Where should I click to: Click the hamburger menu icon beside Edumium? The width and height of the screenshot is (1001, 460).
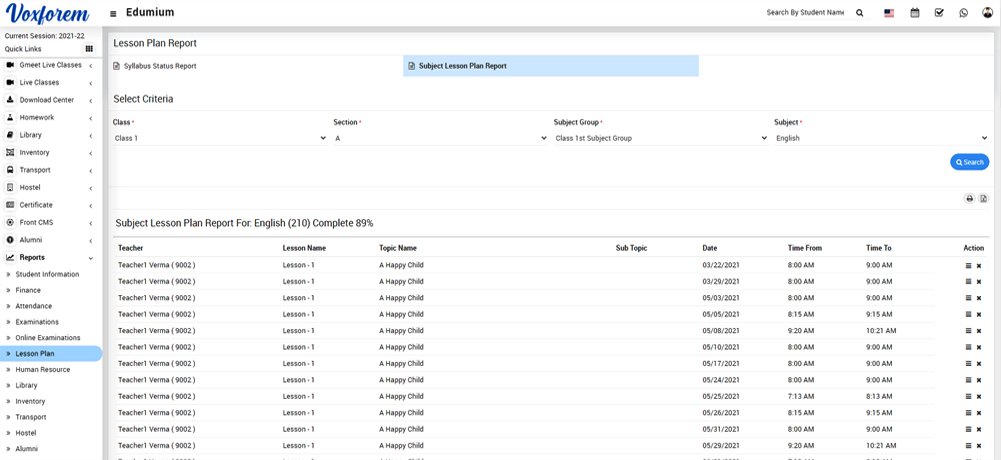tap(113, 14)
